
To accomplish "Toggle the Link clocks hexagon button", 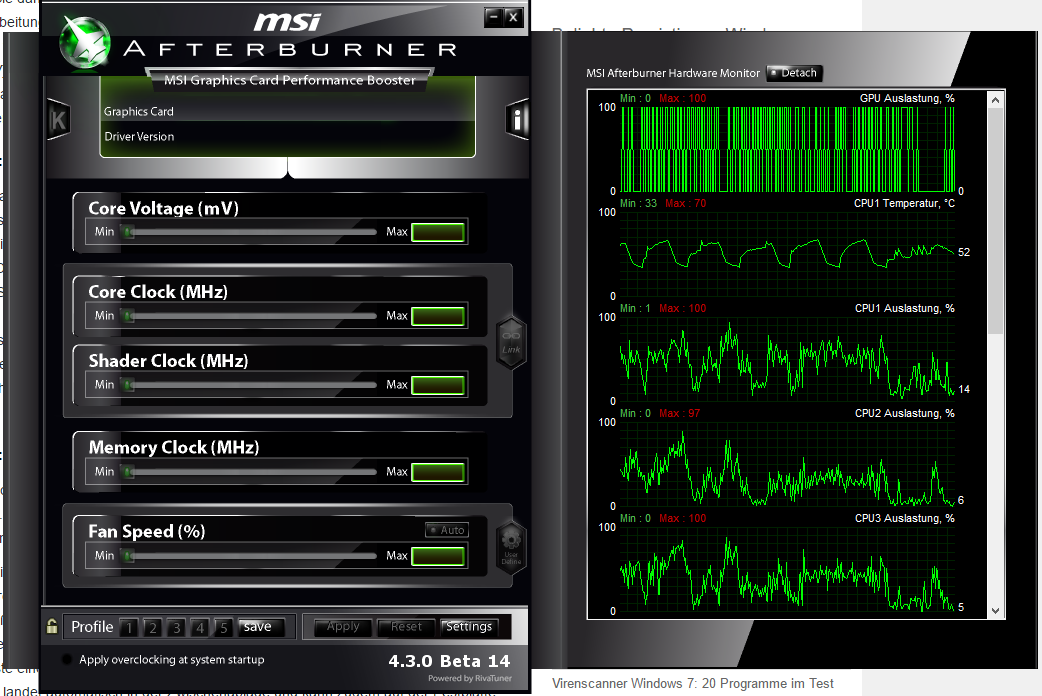I will (511, 342).
